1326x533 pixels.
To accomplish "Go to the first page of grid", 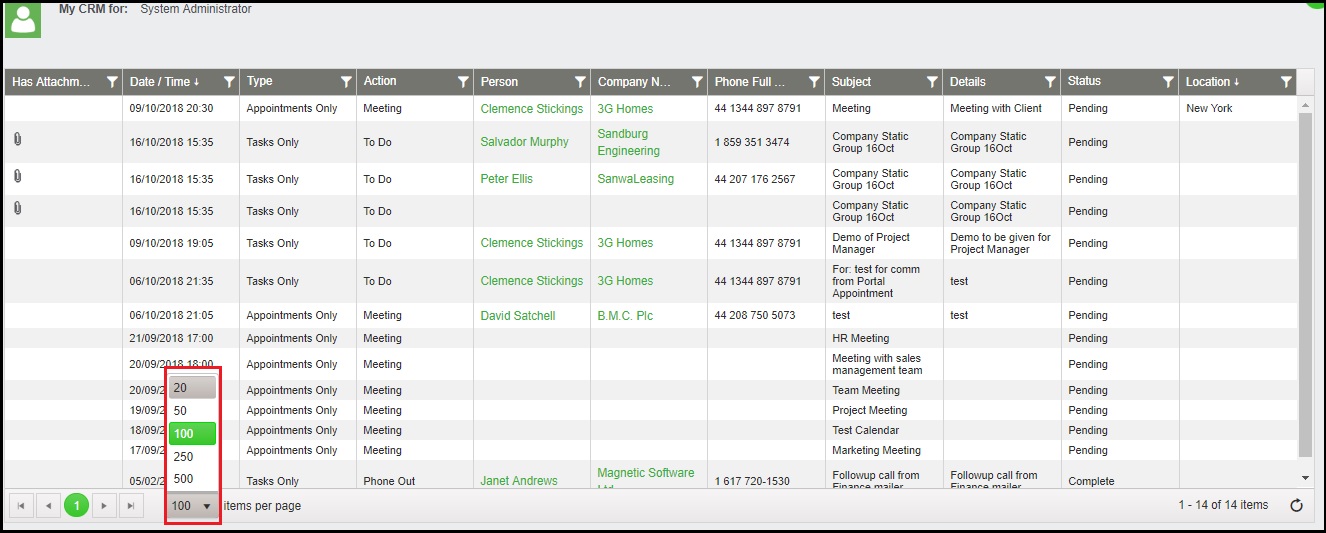I will coord(20,506).
